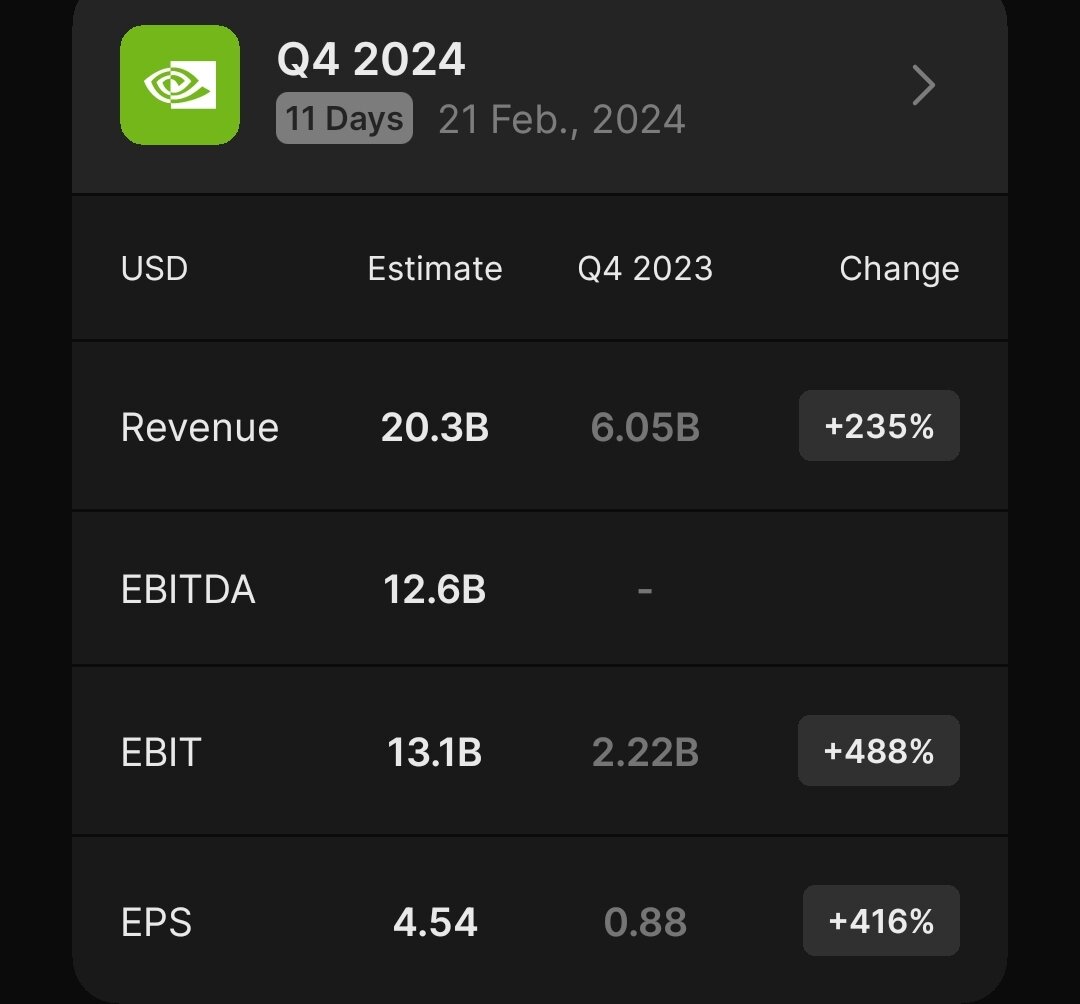Click the +416% EPS change badge

(881, 921)
